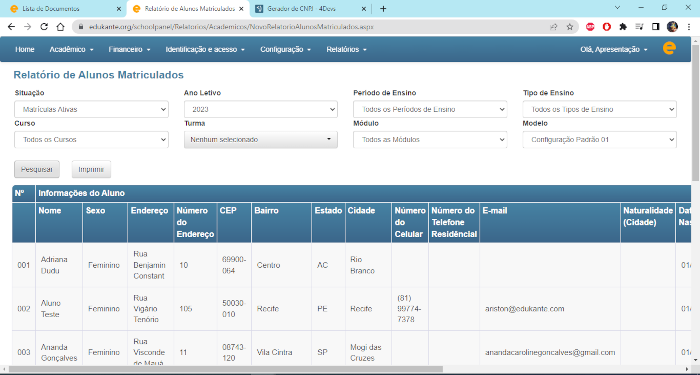
Task: Click the email anandacarolinegoncalves@gmail.com
Action: pyautogui.click(x=550, y=352)
